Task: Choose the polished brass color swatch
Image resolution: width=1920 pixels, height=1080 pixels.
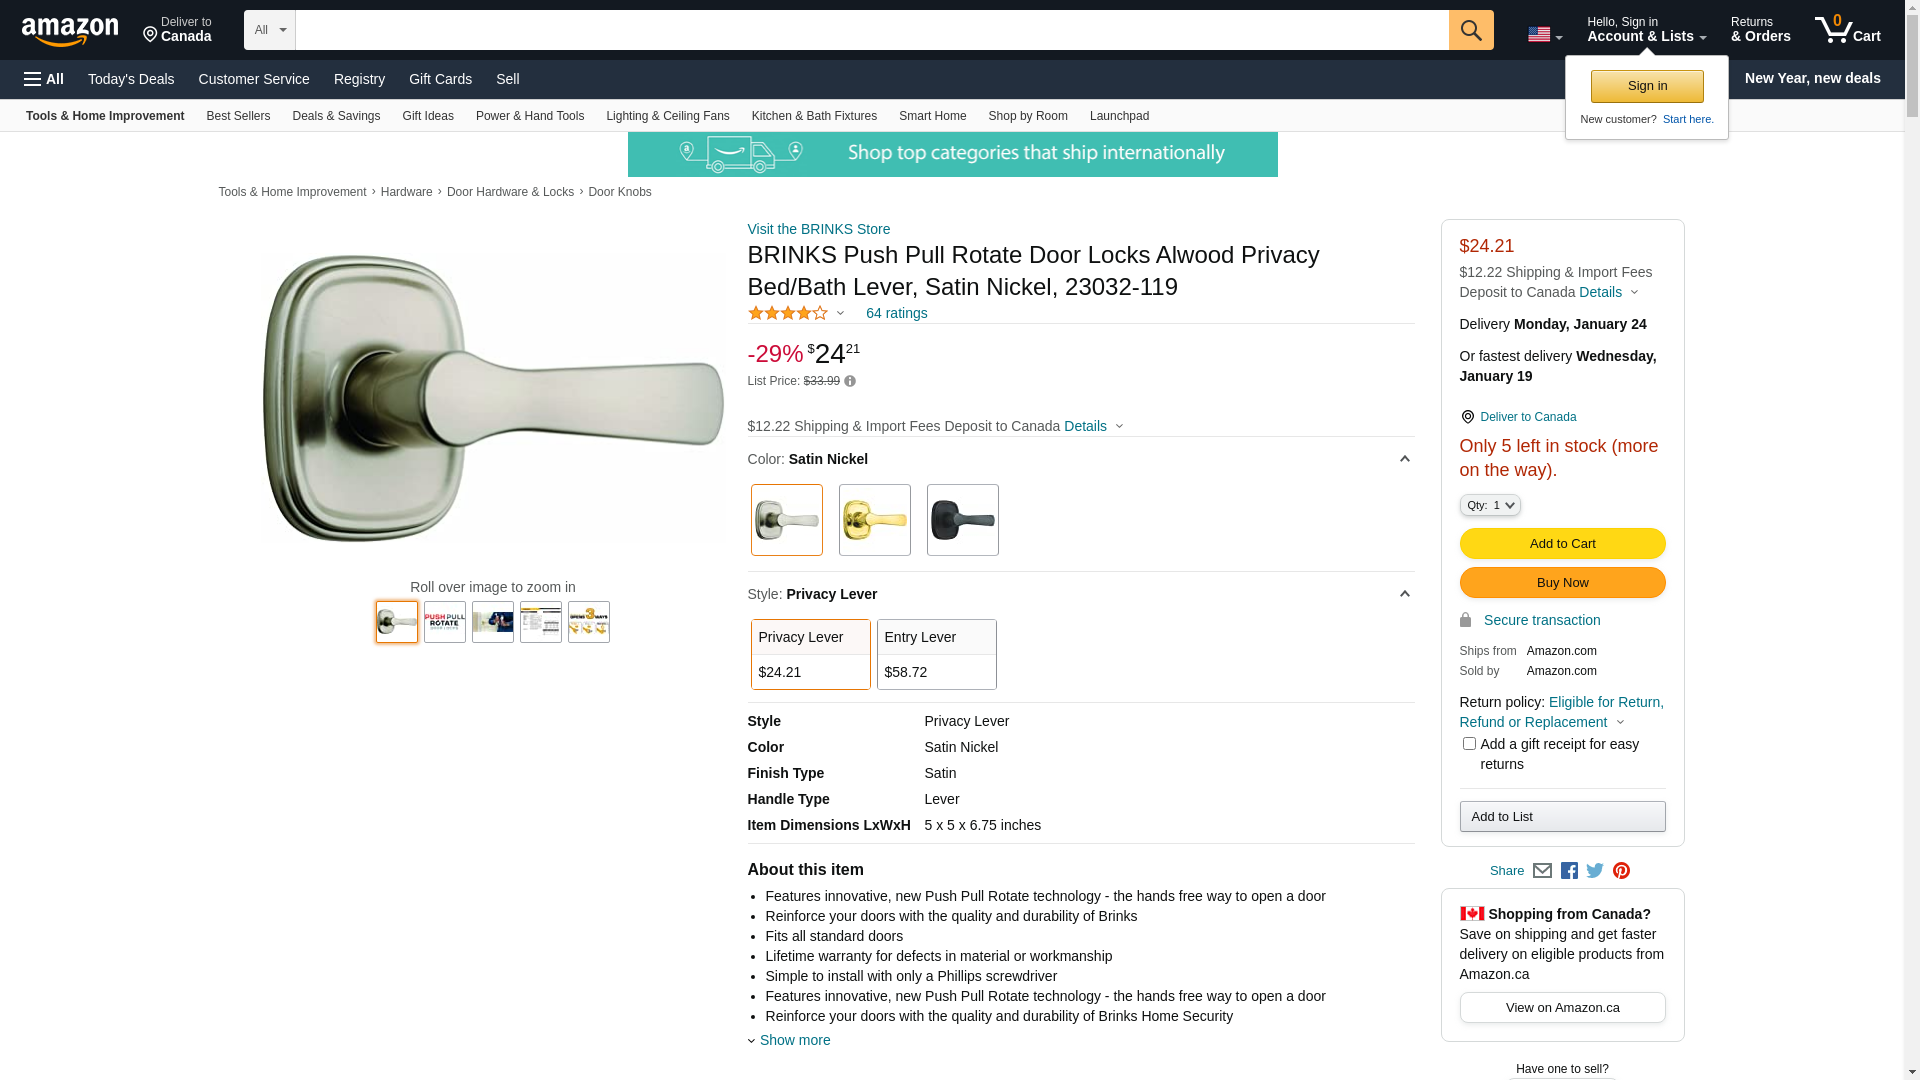Action: point(874,520)
